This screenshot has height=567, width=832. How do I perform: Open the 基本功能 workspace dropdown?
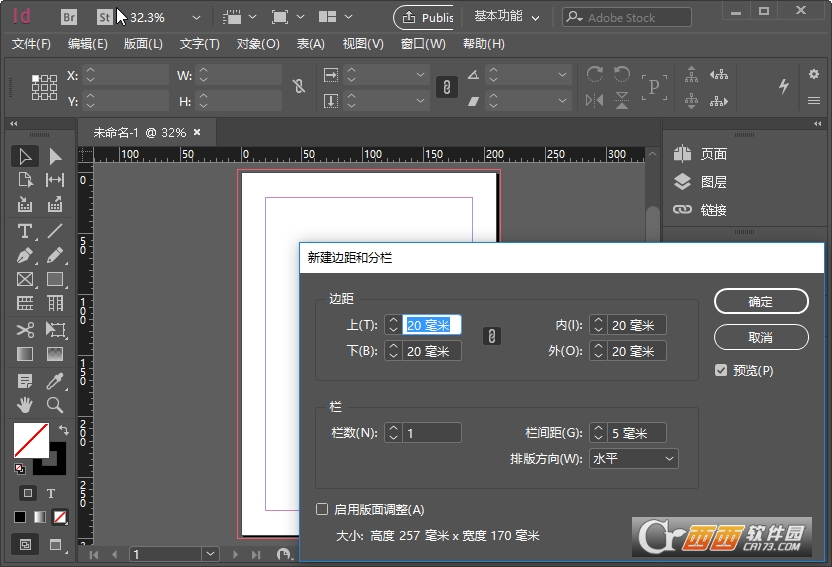click(506, 17)
